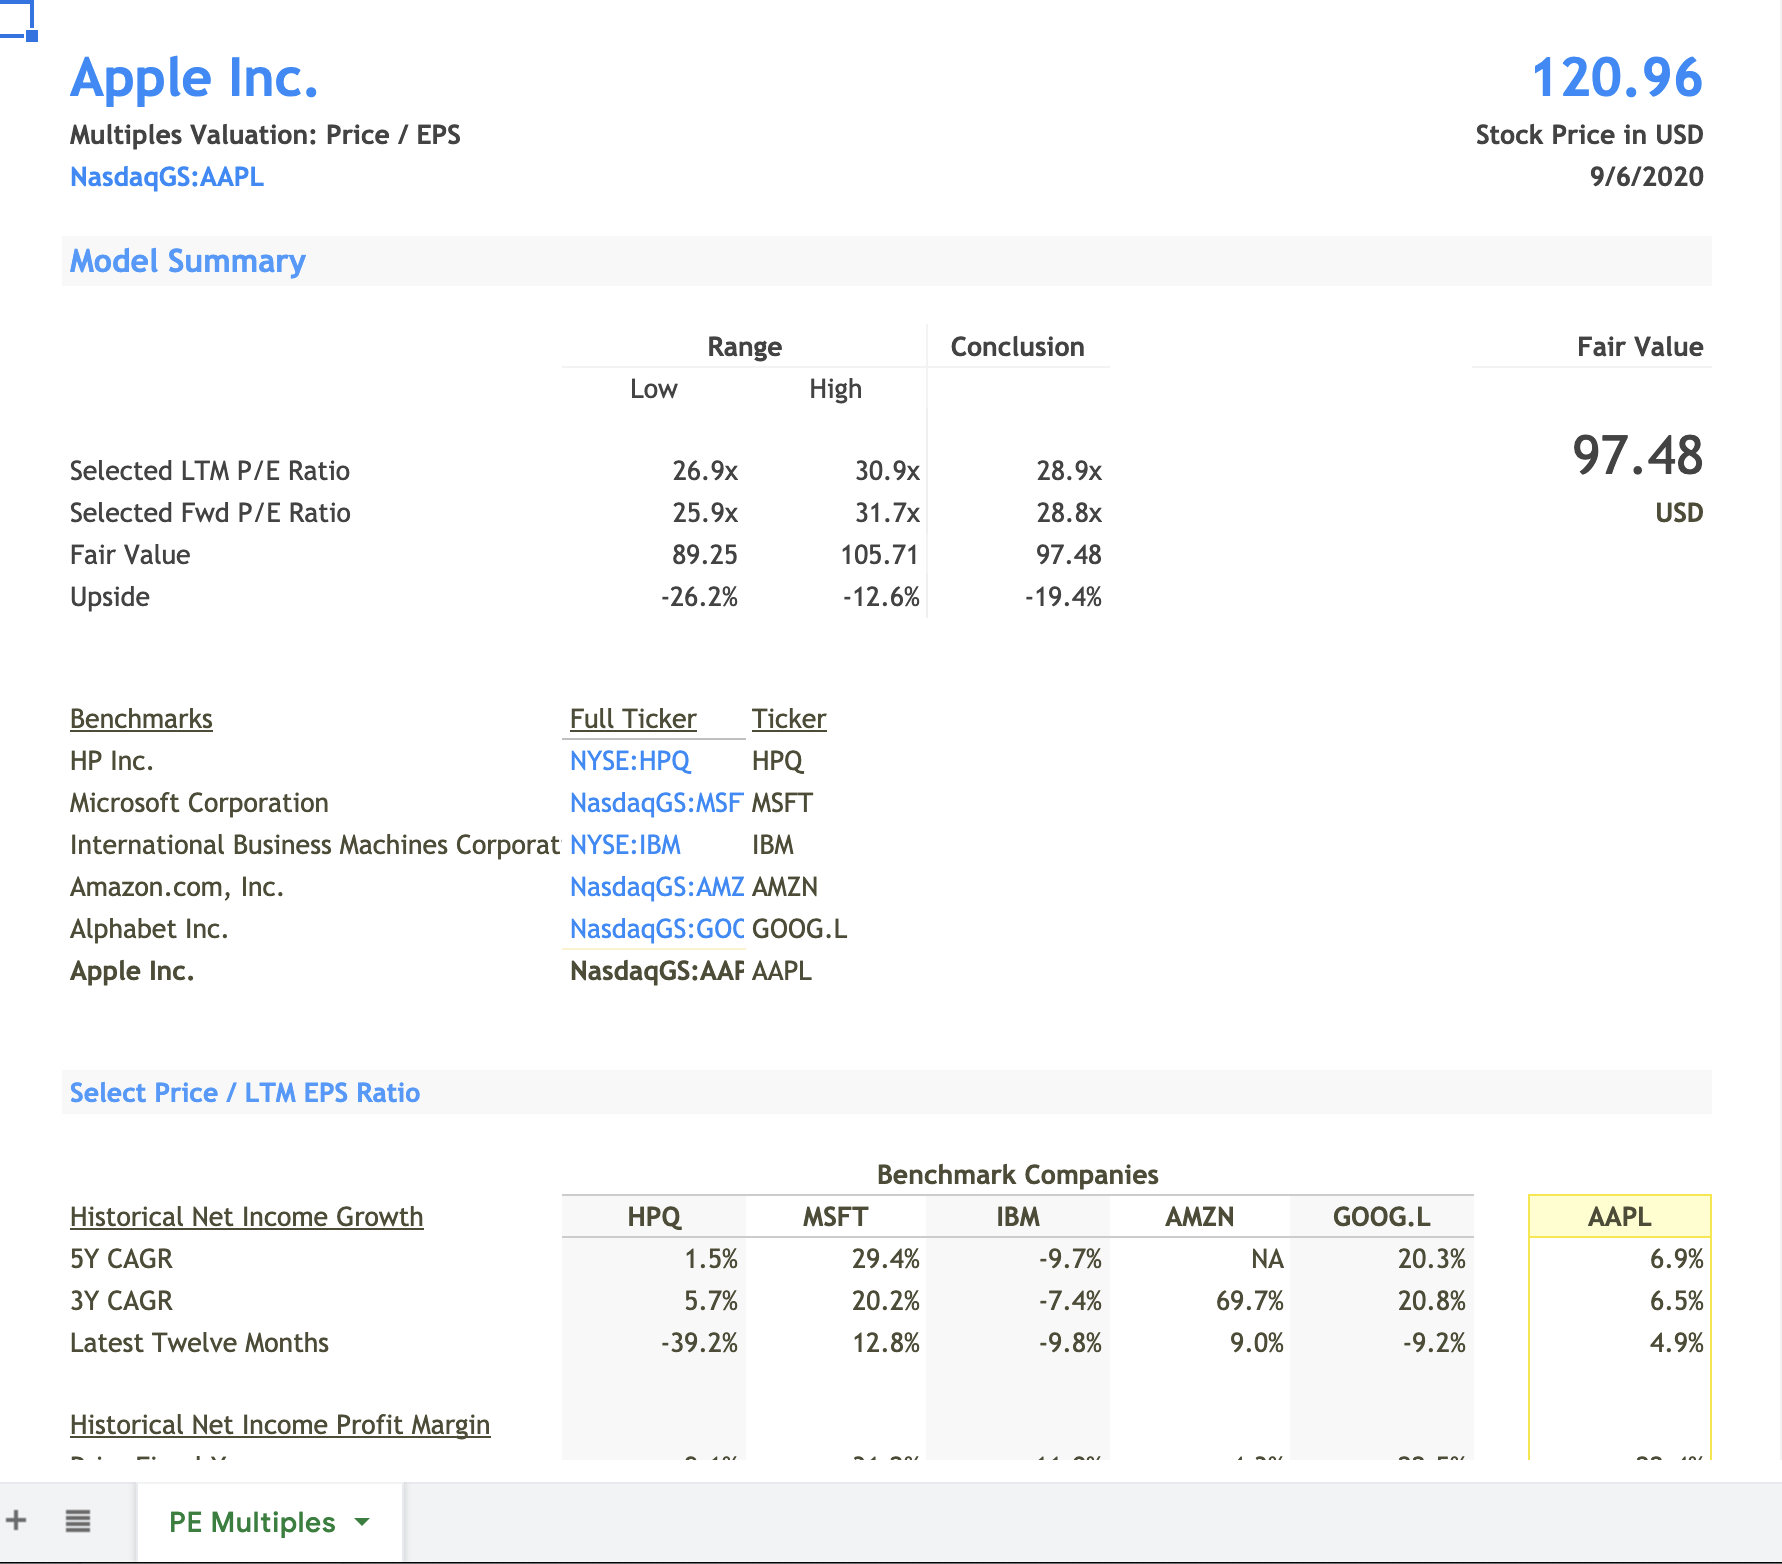Open the NYSE:IBM full ticker link

click(x=625, y=845)
